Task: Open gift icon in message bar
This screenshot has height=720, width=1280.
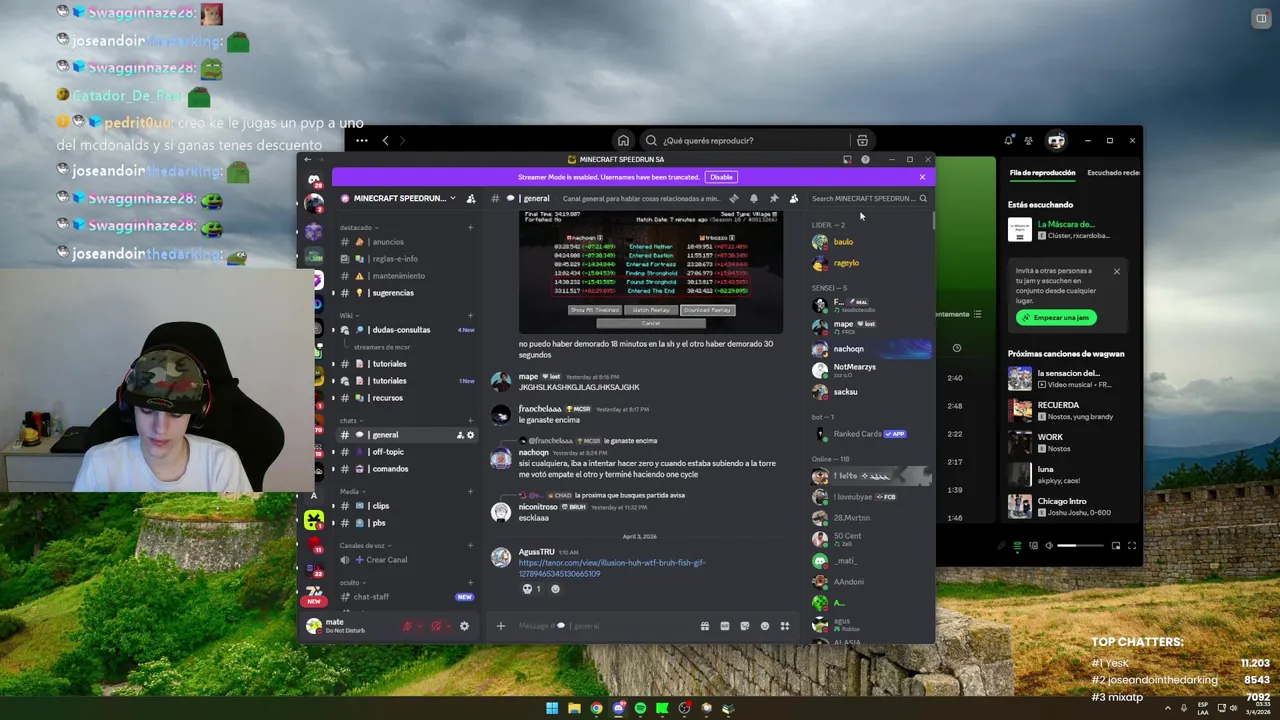Action: point(705,626)
